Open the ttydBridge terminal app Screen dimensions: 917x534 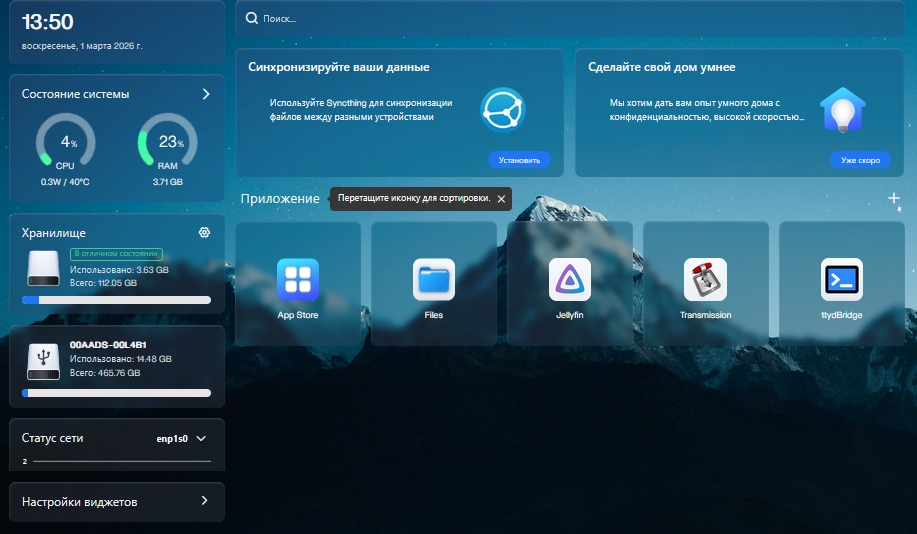[x=841, y=280]
